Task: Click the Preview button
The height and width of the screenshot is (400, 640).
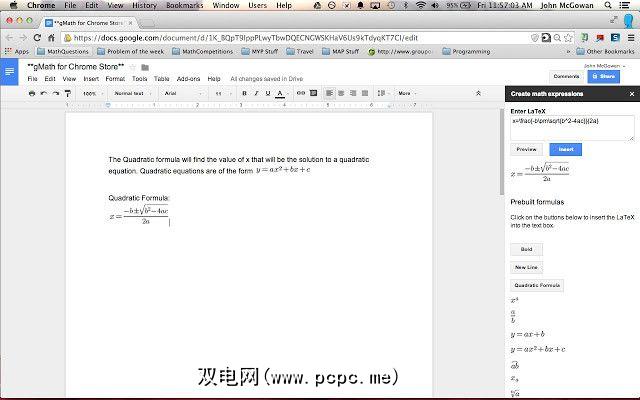Action: pos(527,149)
